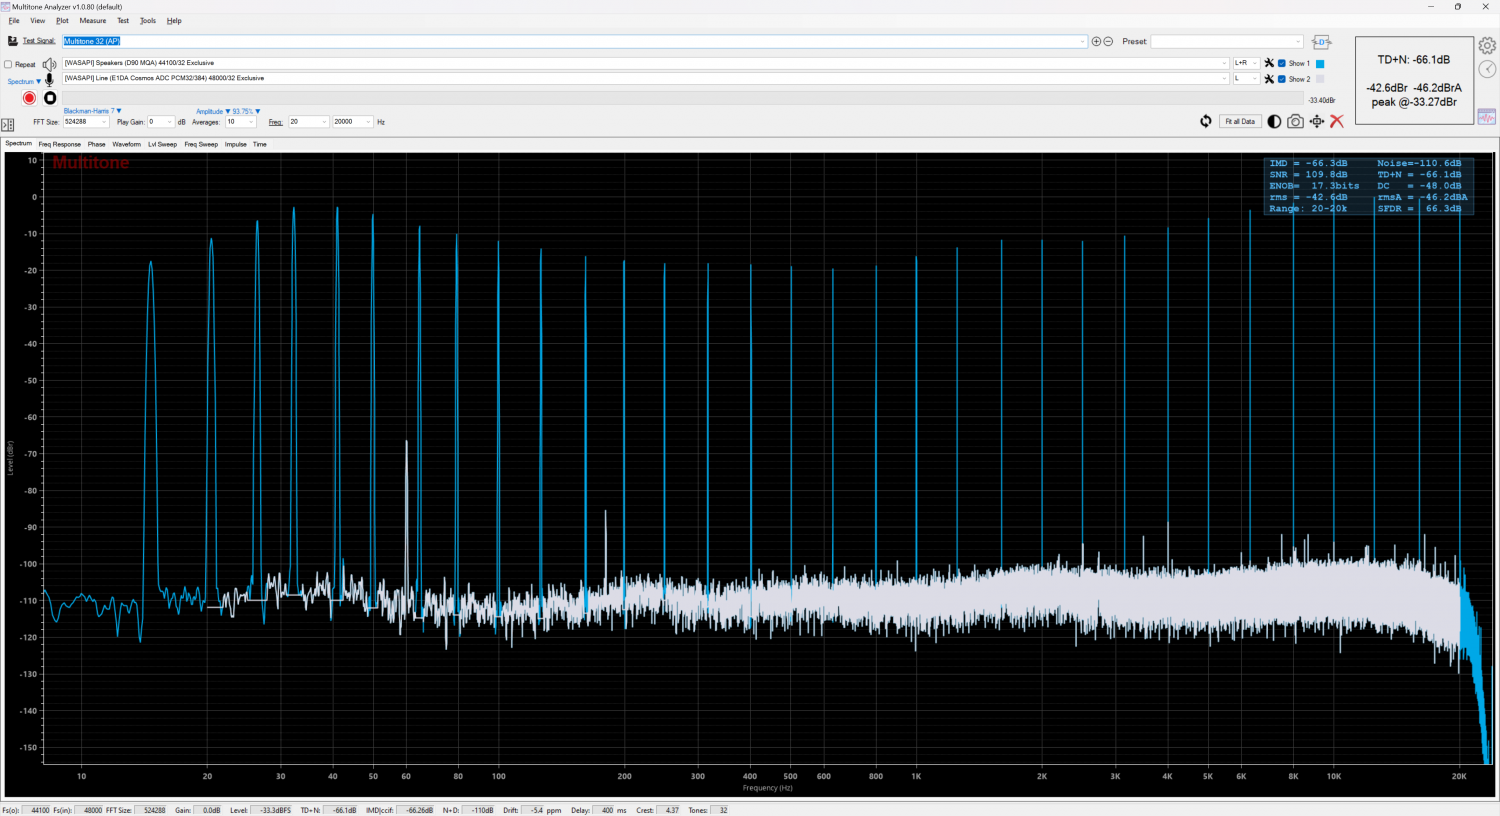1500x816 pixels.
Task: Open the Test menu
Action: click(x=123, y=20)
